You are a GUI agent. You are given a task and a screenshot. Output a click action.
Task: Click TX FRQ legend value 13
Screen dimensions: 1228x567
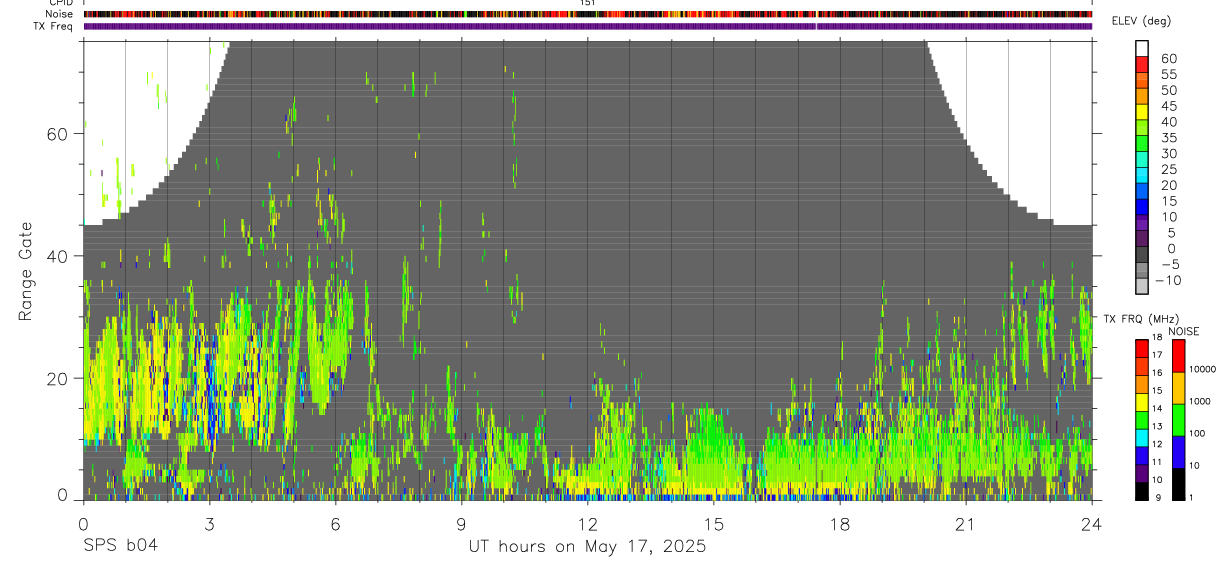point(1158,427)
